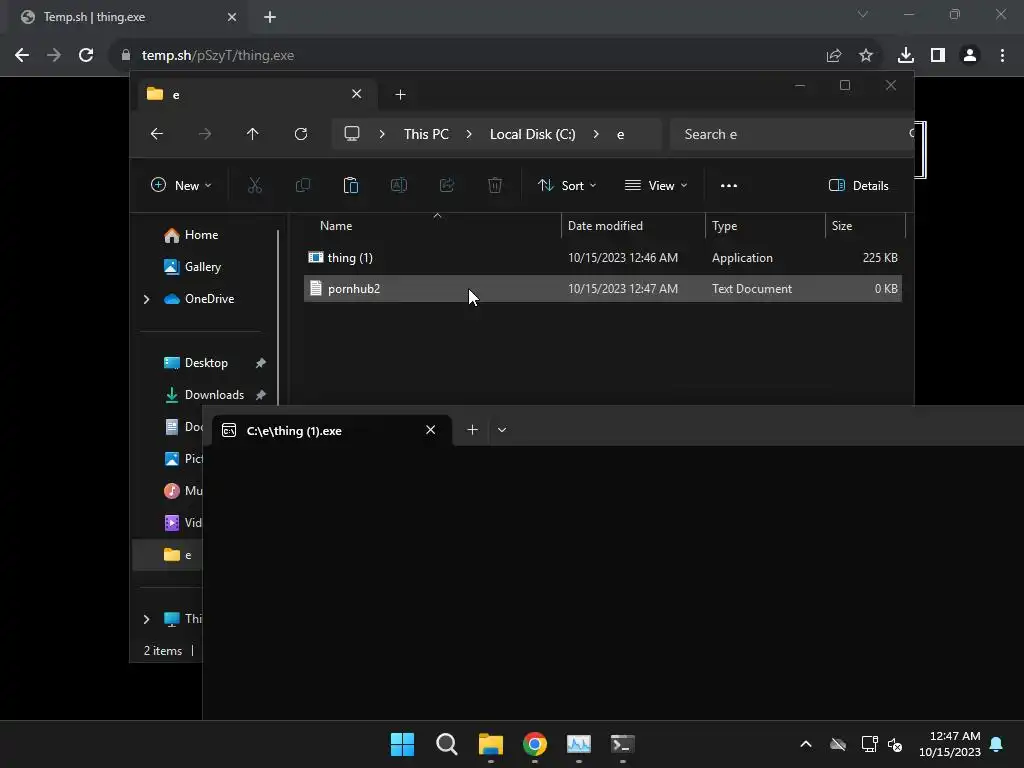Expand chevron after This PC in breadcrumb

pos(469,134)
